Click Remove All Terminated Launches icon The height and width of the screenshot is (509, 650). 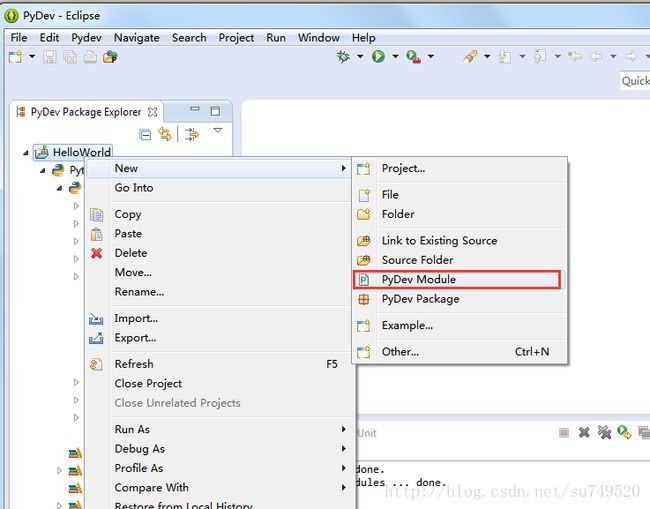pyautogui.click(x=604, y=433)
